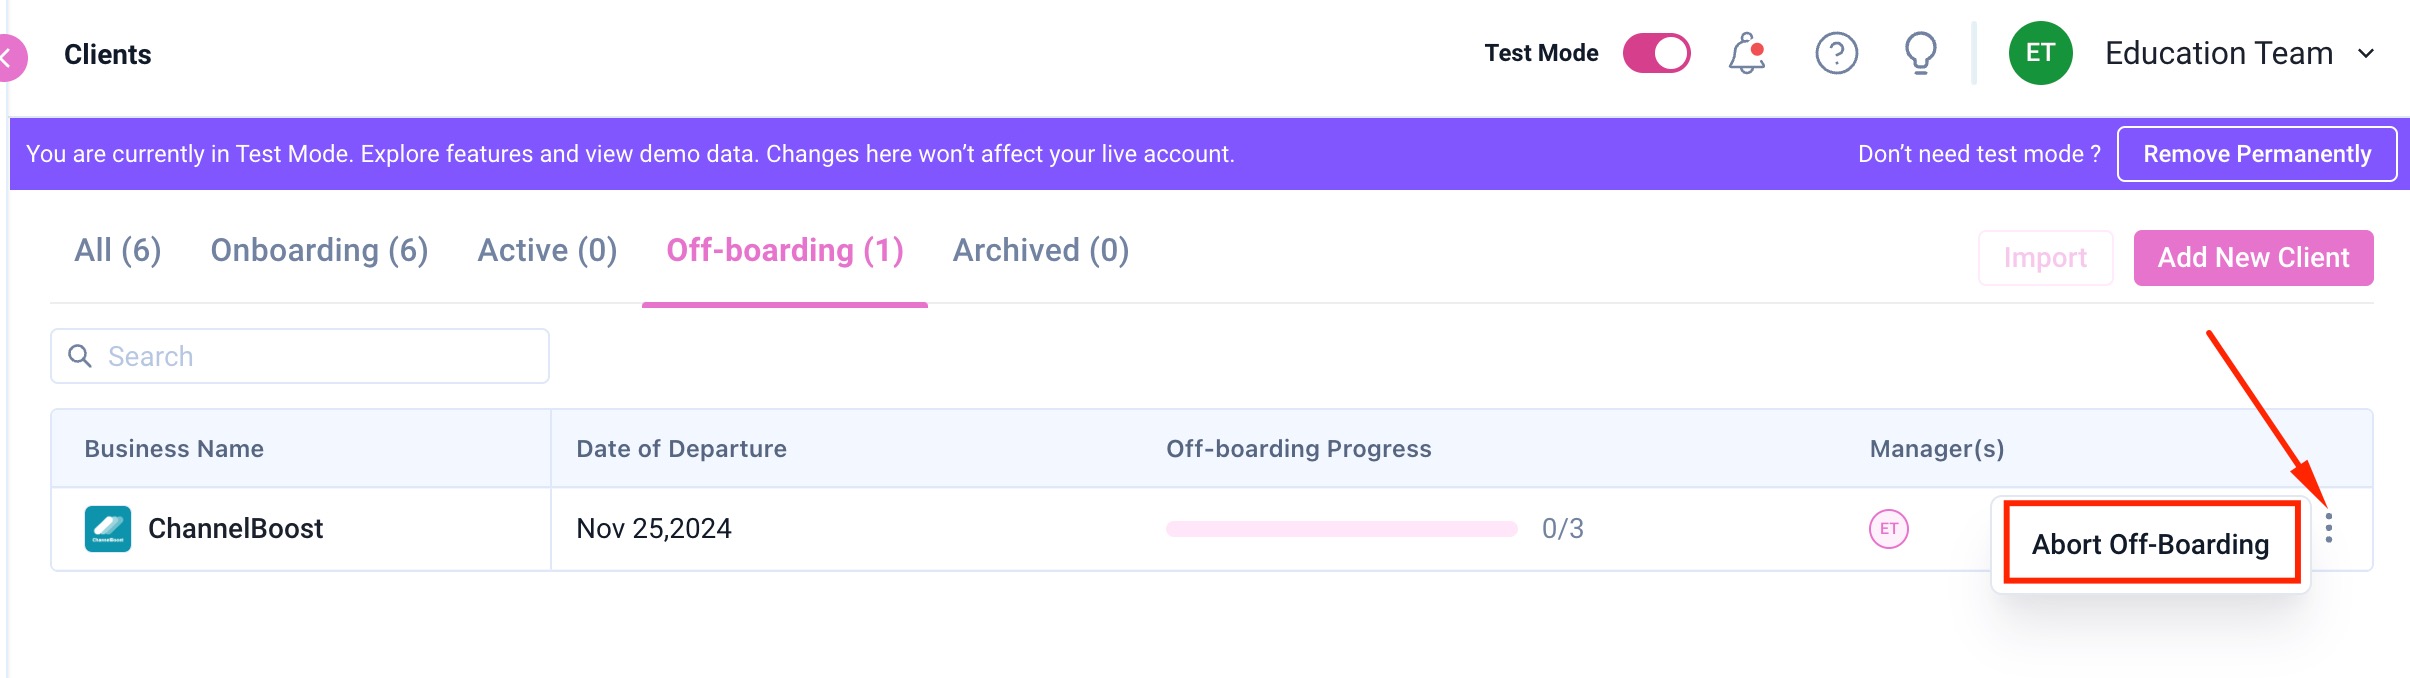Switch to the Onboarding (6) tab

pos(319,250)
